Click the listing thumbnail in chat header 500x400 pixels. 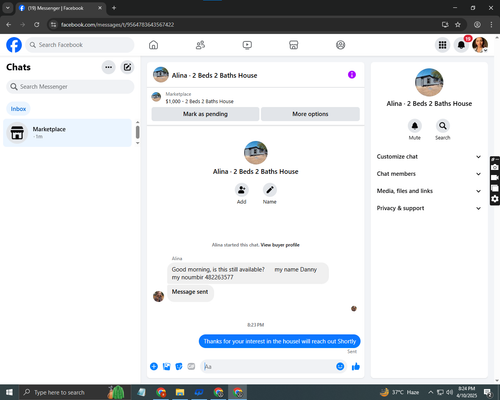(x=161, y=75)
